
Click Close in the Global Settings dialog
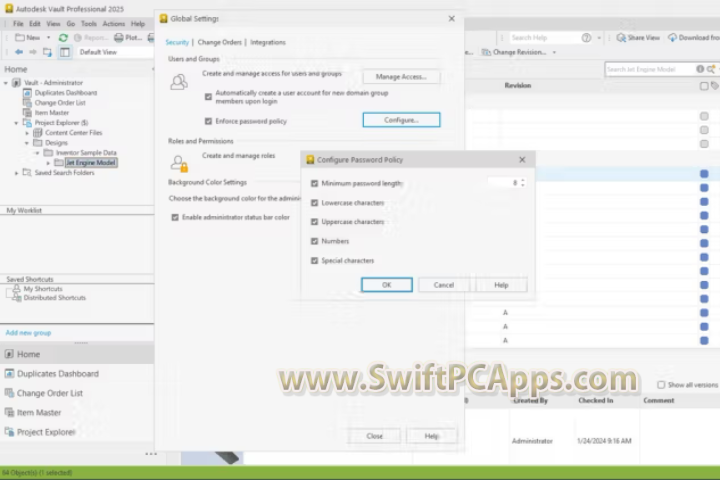375,436
